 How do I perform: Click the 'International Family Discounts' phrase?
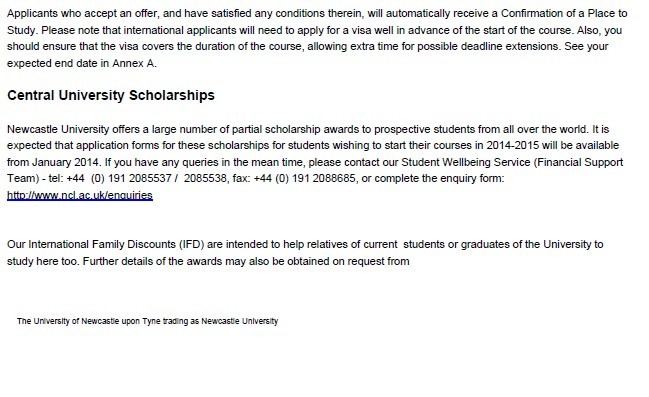point(102,245)
